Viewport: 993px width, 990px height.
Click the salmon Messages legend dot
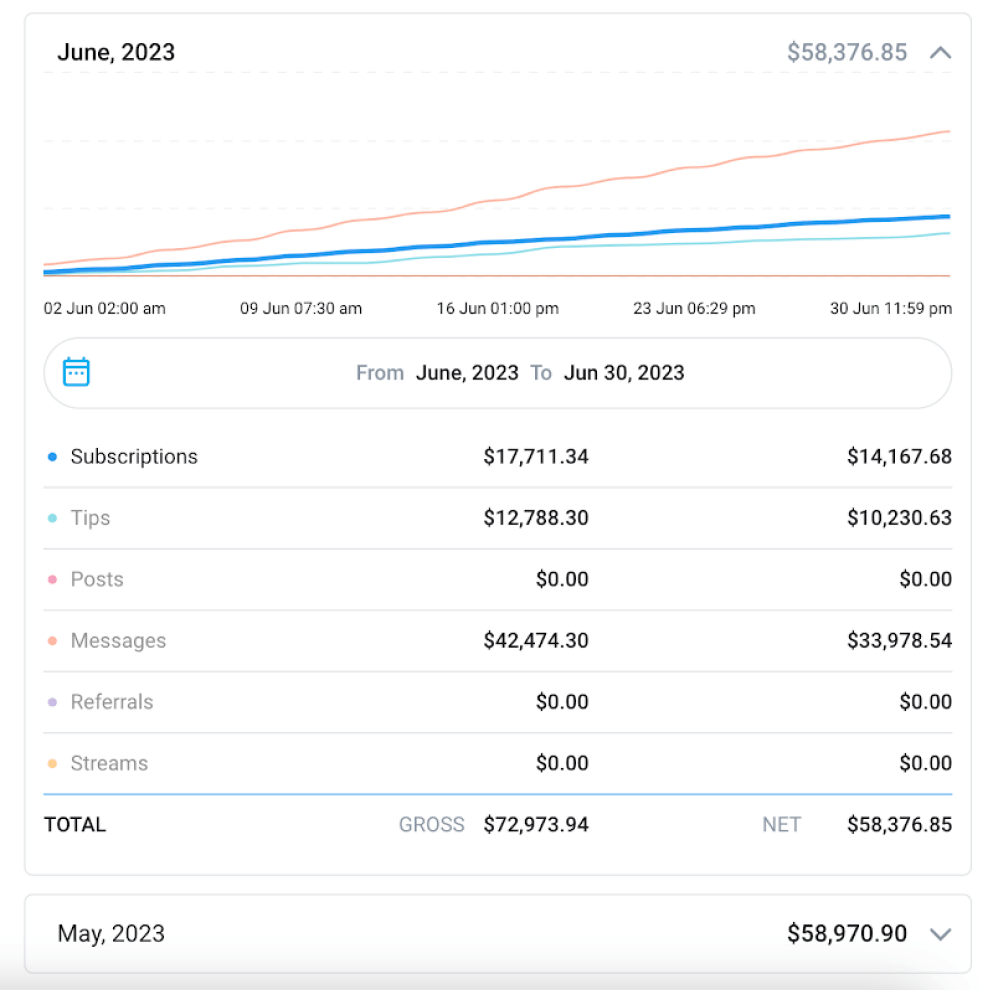pos(53,641)
